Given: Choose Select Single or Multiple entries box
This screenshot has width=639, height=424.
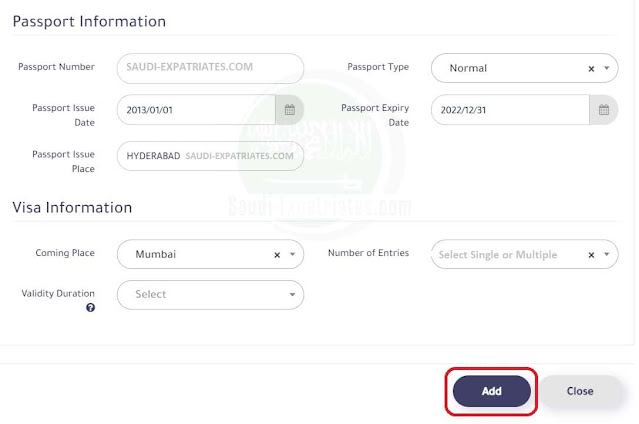Looking at the screenshot, I should (524, 254).
